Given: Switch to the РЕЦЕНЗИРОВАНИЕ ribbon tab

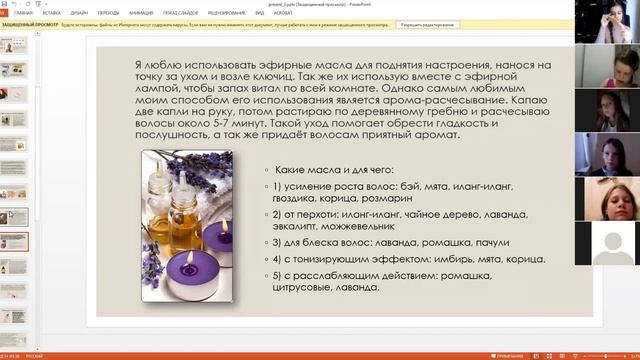Looking at the screenshot, I should (227, 13).
